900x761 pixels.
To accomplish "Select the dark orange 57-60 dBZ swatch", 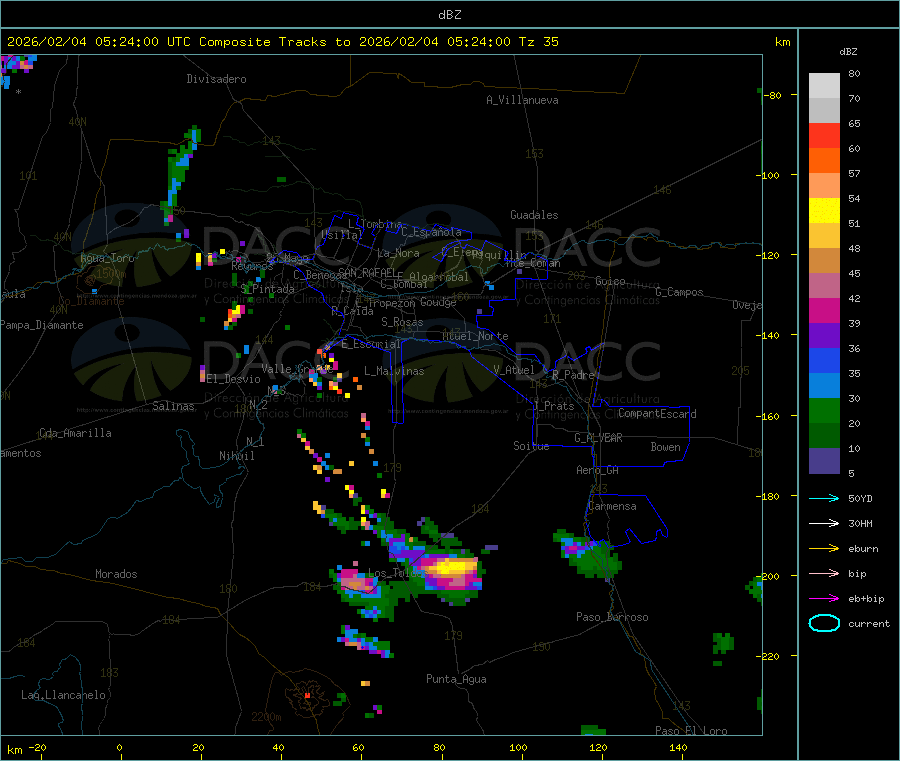I will 824,161.
